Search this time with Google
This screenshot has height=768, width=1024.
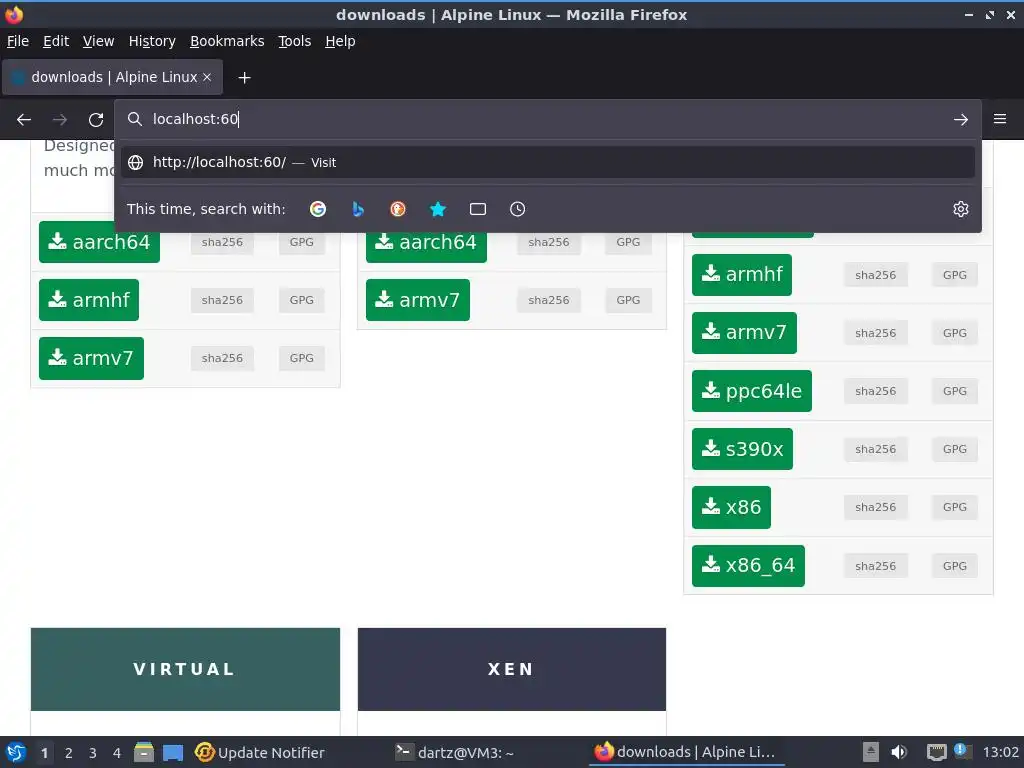[318, 209]
